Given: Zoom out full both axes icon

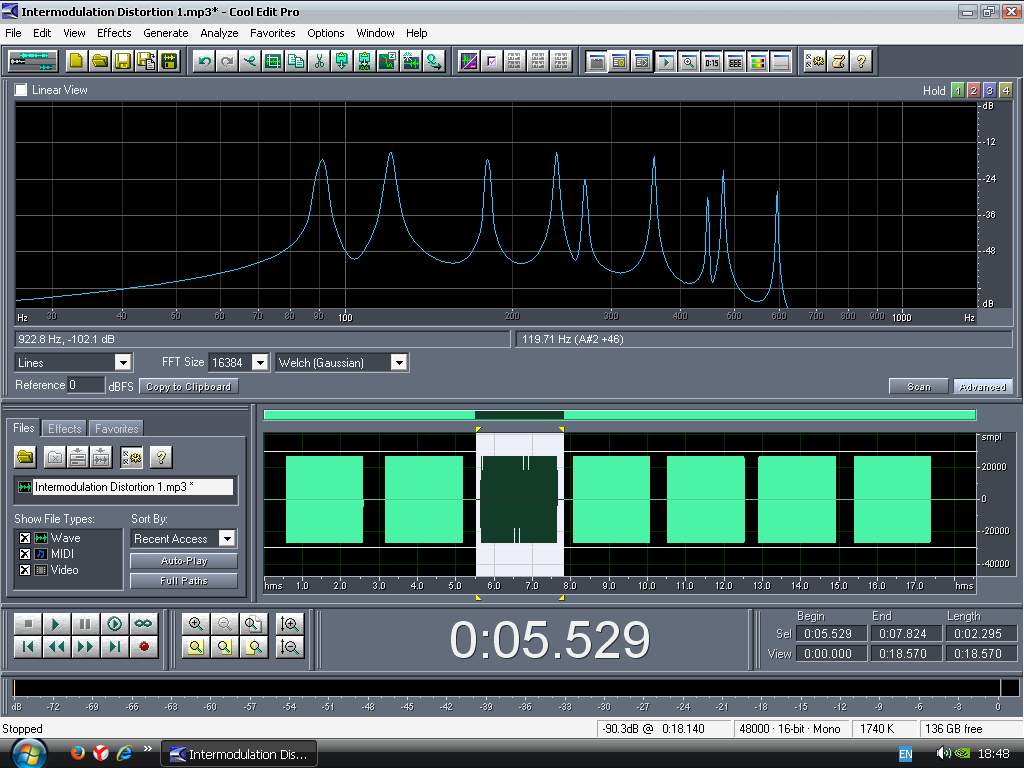Looking at the screenshot, I should point(253,624).
